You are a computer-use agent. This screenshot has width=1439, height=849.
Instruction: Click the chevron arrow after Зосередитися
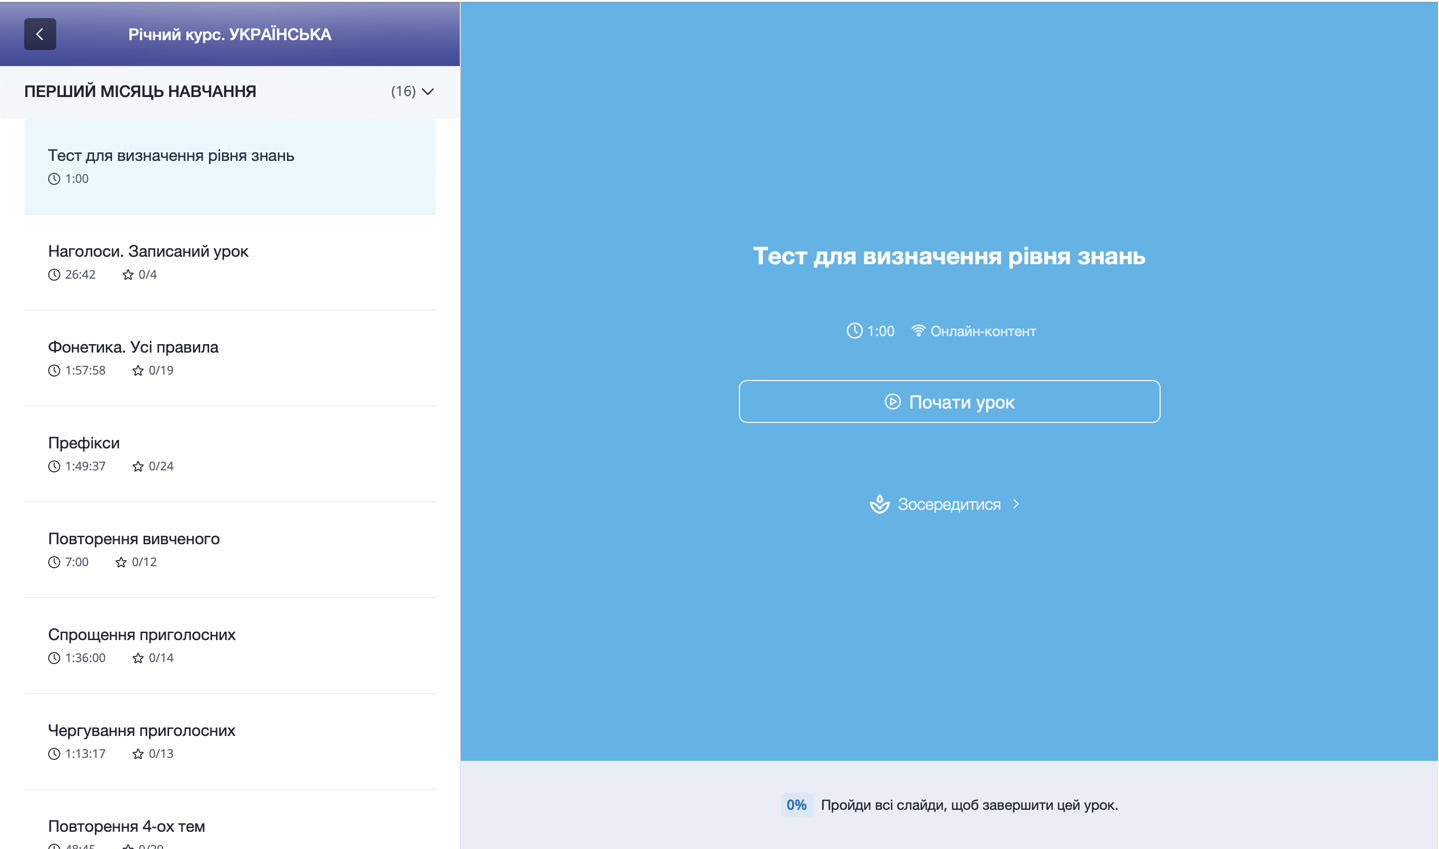[x=1016, y=504]
